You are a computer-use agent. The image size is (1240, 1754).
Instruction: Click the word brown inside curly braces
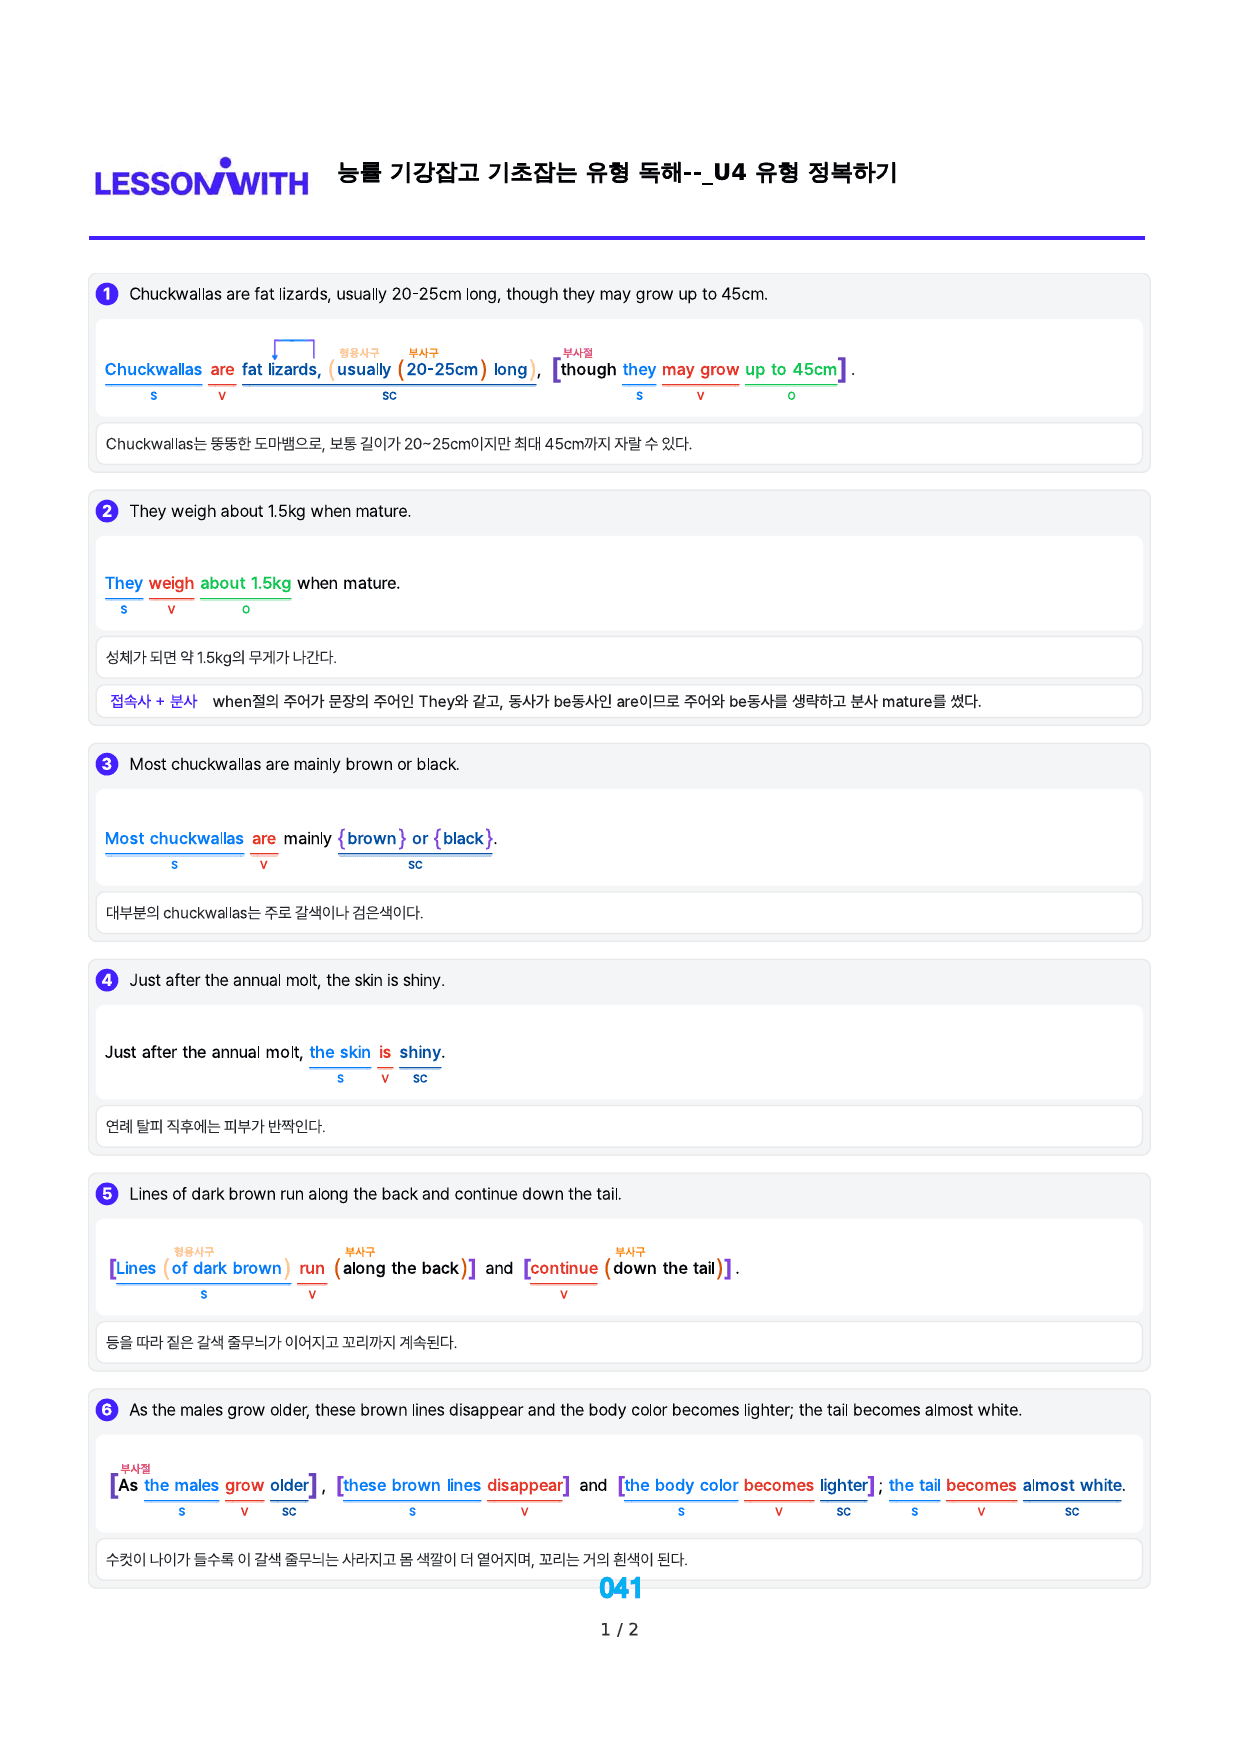(372, 838)
